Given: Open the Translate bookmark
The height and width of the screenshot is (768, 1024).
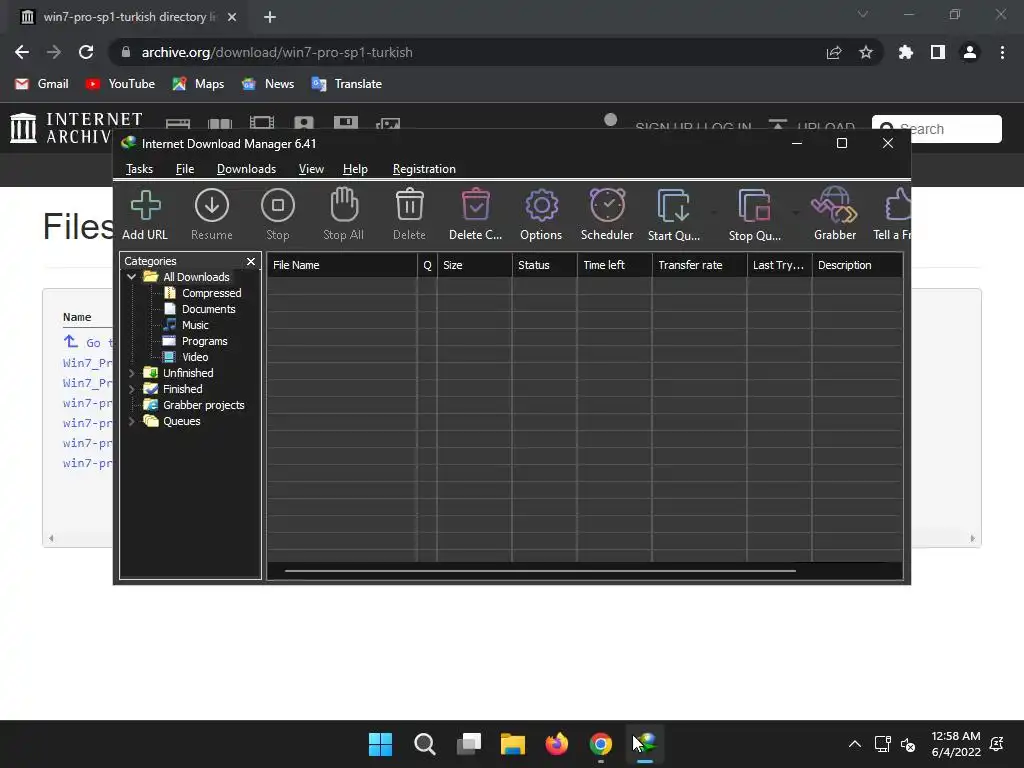Looking at the screenshot, I should [347, 84].
